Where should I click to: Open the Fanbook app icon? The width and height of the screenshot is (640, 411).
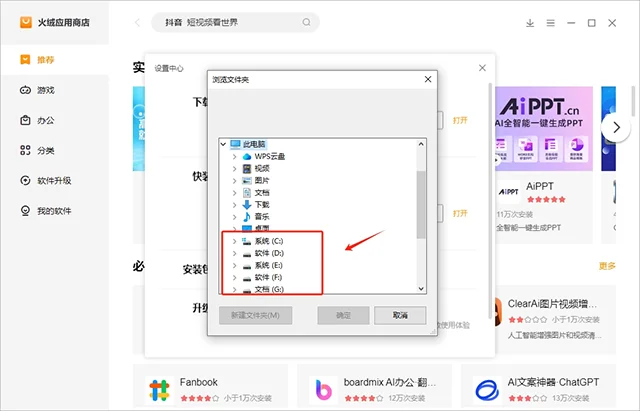(159, 390)
